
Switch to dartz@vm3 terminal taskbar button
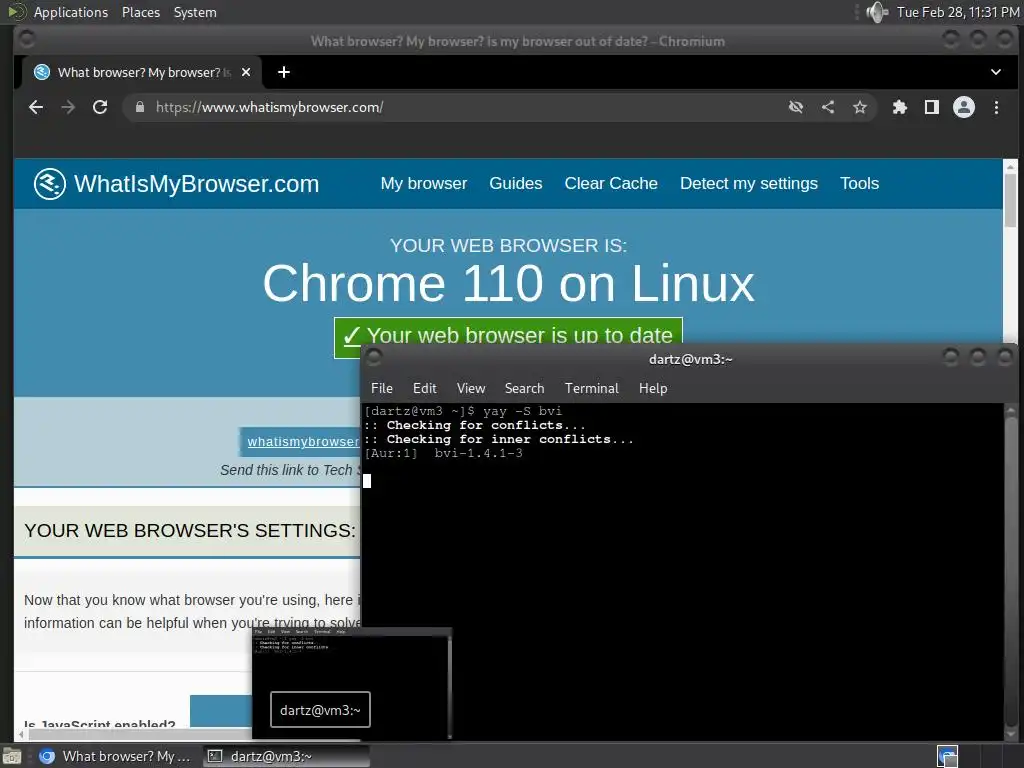pyautogui.click(x=286, y=756)
